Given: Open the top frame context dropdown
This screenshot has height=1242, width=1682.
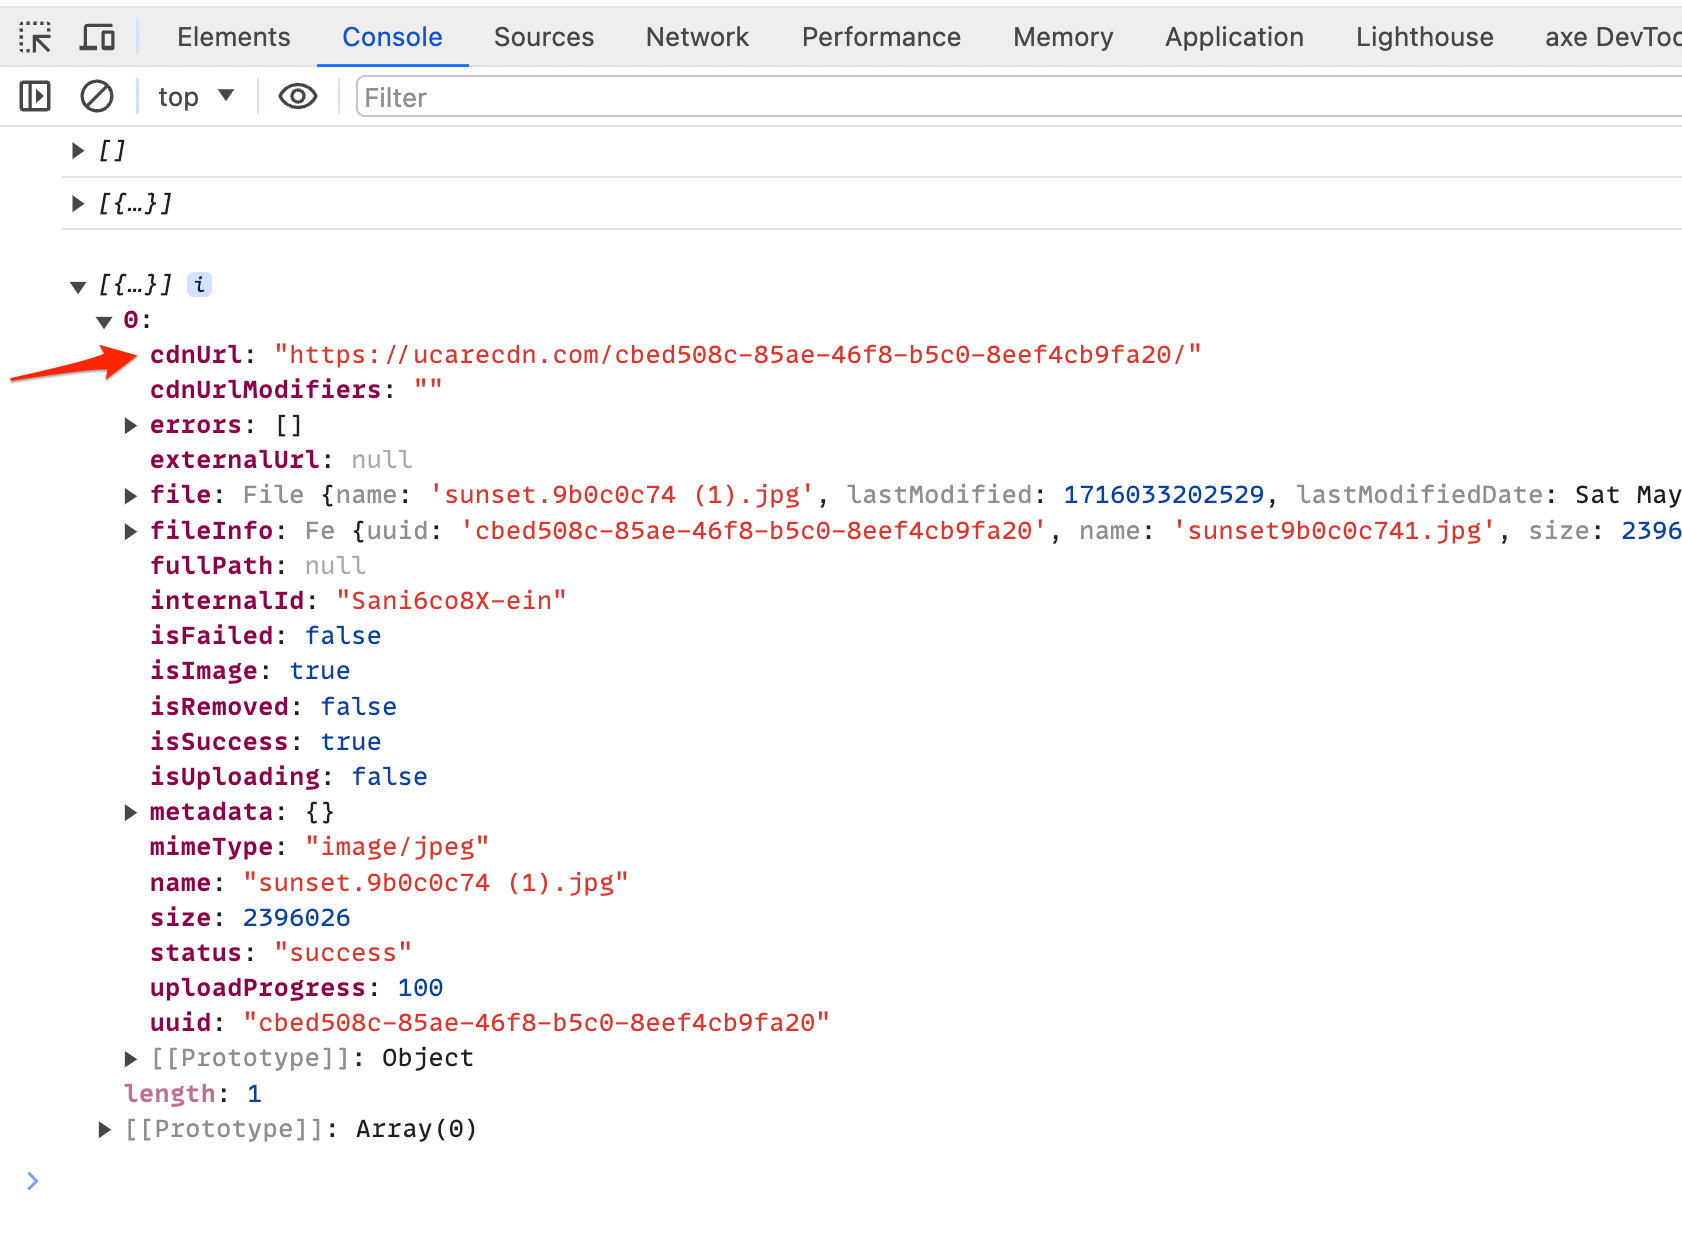Looking at the screenshot, I should pos(196,96).
